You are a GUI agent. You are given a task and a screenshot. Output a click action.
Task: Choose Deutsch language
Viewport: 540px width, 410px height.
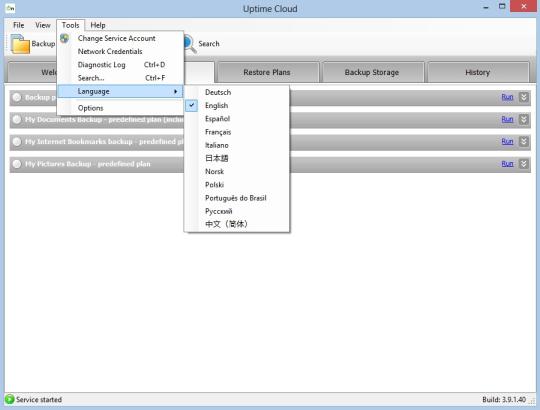click(x=237, y=92)
